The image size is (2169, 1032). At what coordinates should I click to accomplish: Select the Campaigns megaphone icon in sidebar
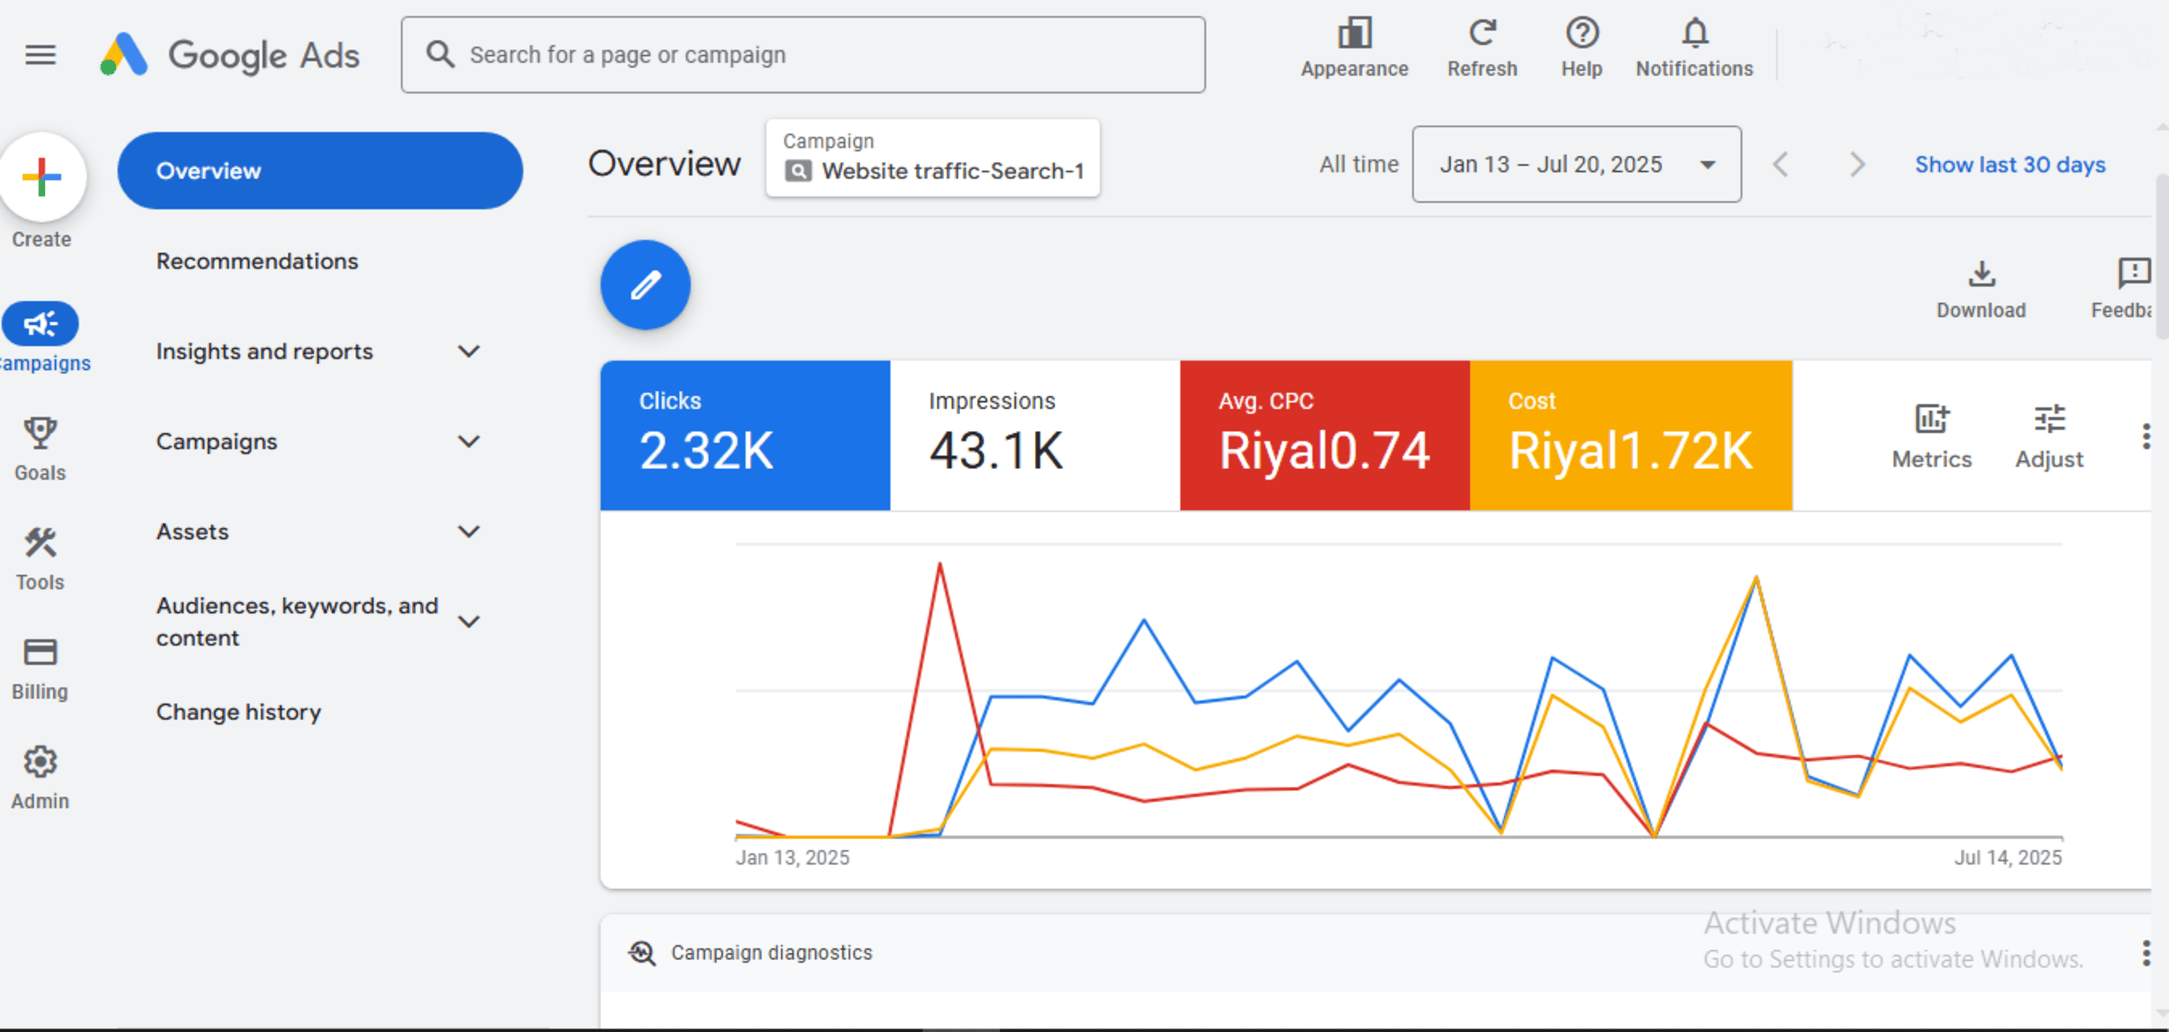[40, 324]
